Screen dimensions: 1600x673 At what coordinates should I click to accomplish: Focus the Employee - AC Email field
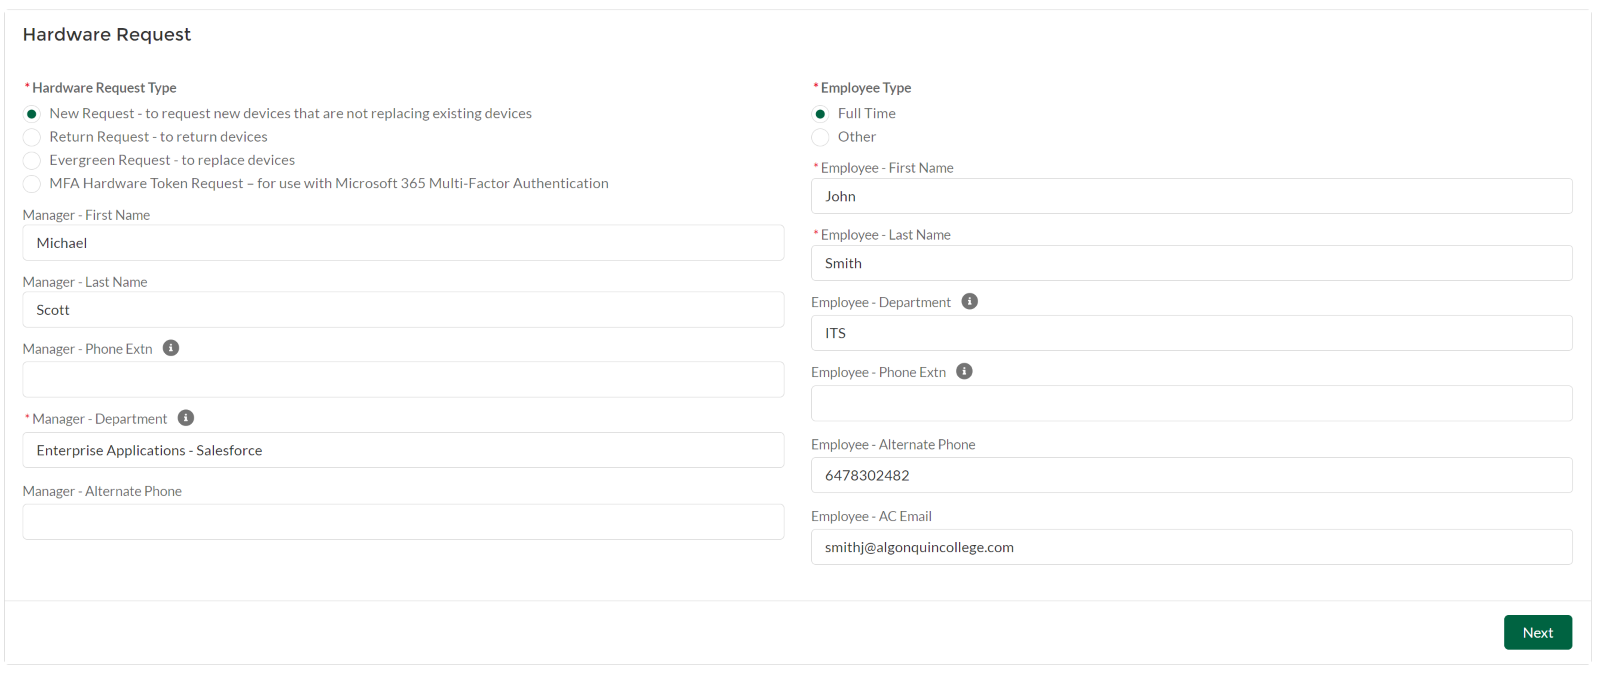(x=1191, y=547)
